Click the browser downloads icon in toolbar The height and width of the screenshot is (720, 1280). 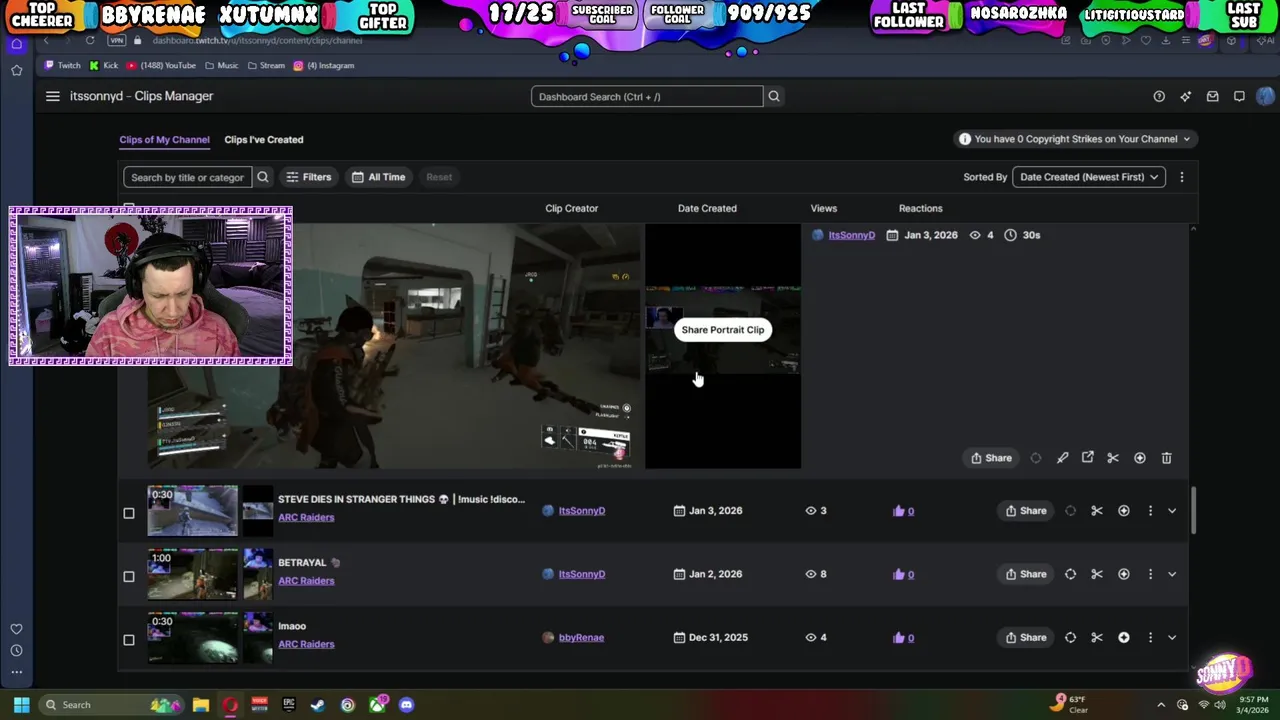[1166, 40]
